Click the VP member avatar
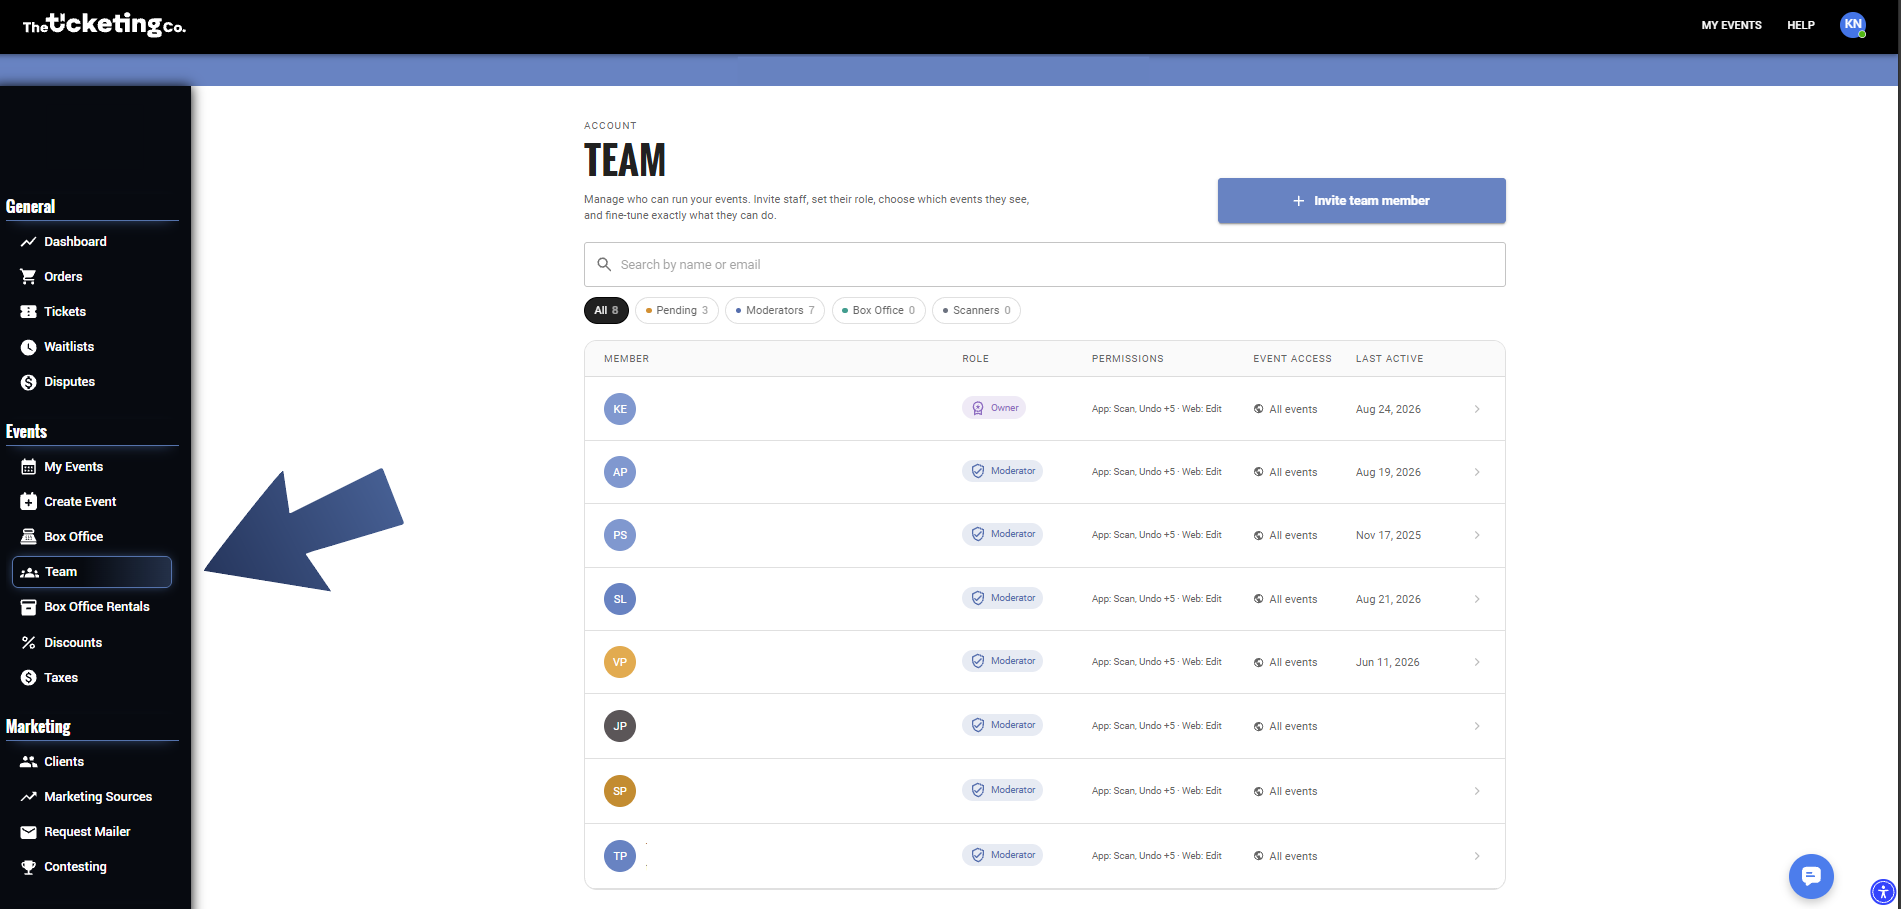The image size is (1901, 909). click(x=620, y=662)
